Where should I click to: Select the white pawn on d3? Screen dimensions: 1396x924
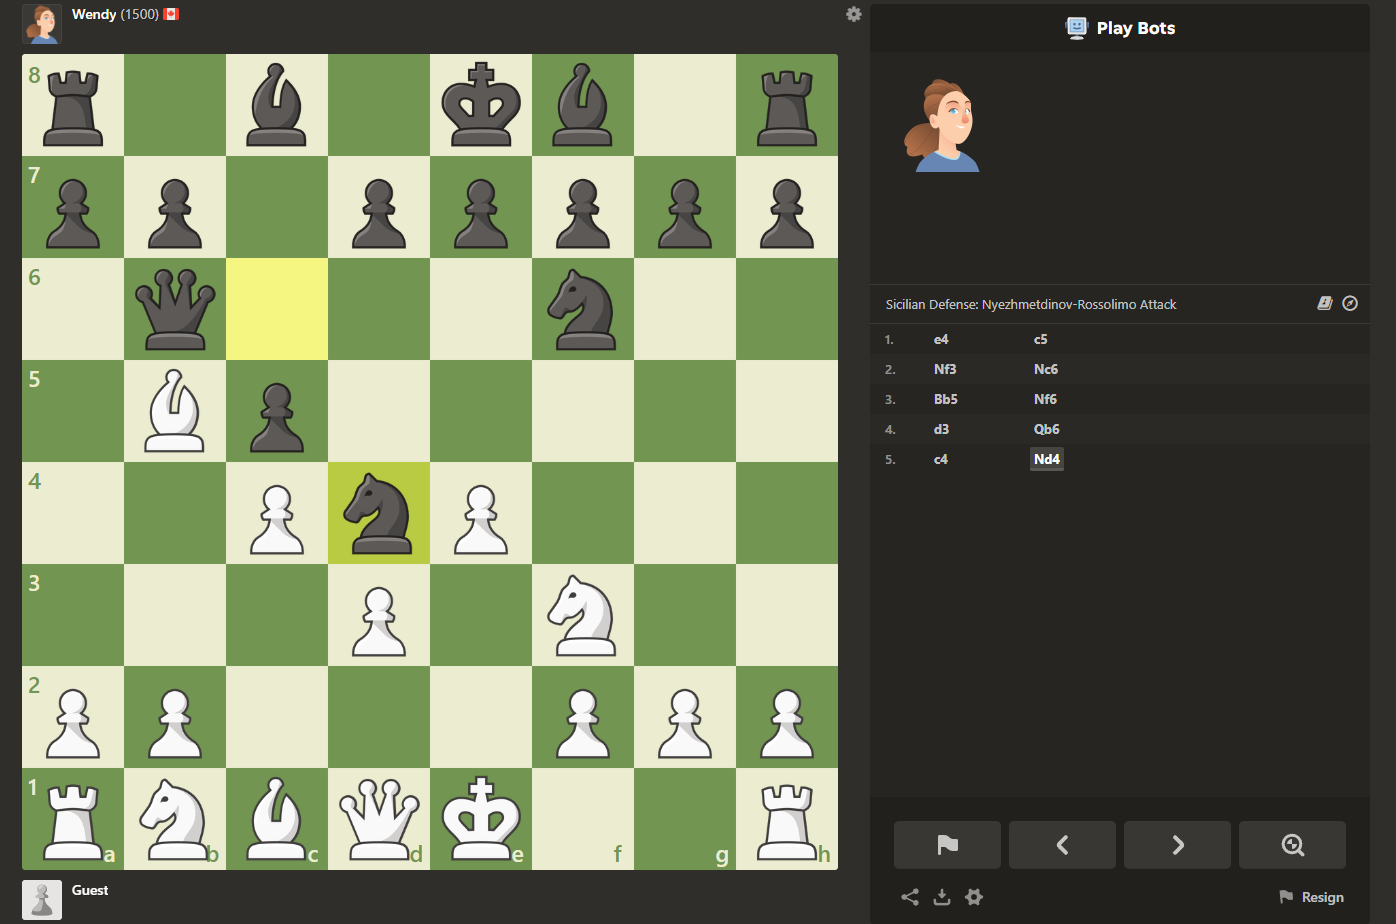pos(379,615)
